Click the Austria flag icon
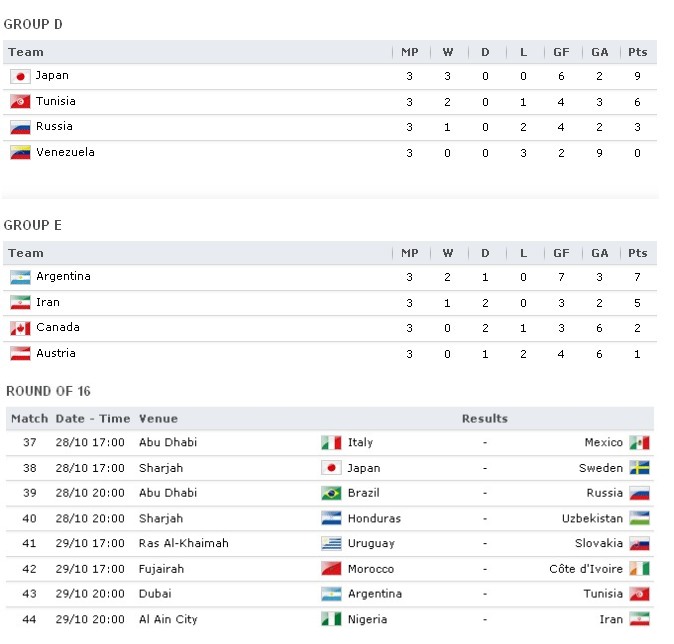The image size is (674, 644). tap(20, 354)
